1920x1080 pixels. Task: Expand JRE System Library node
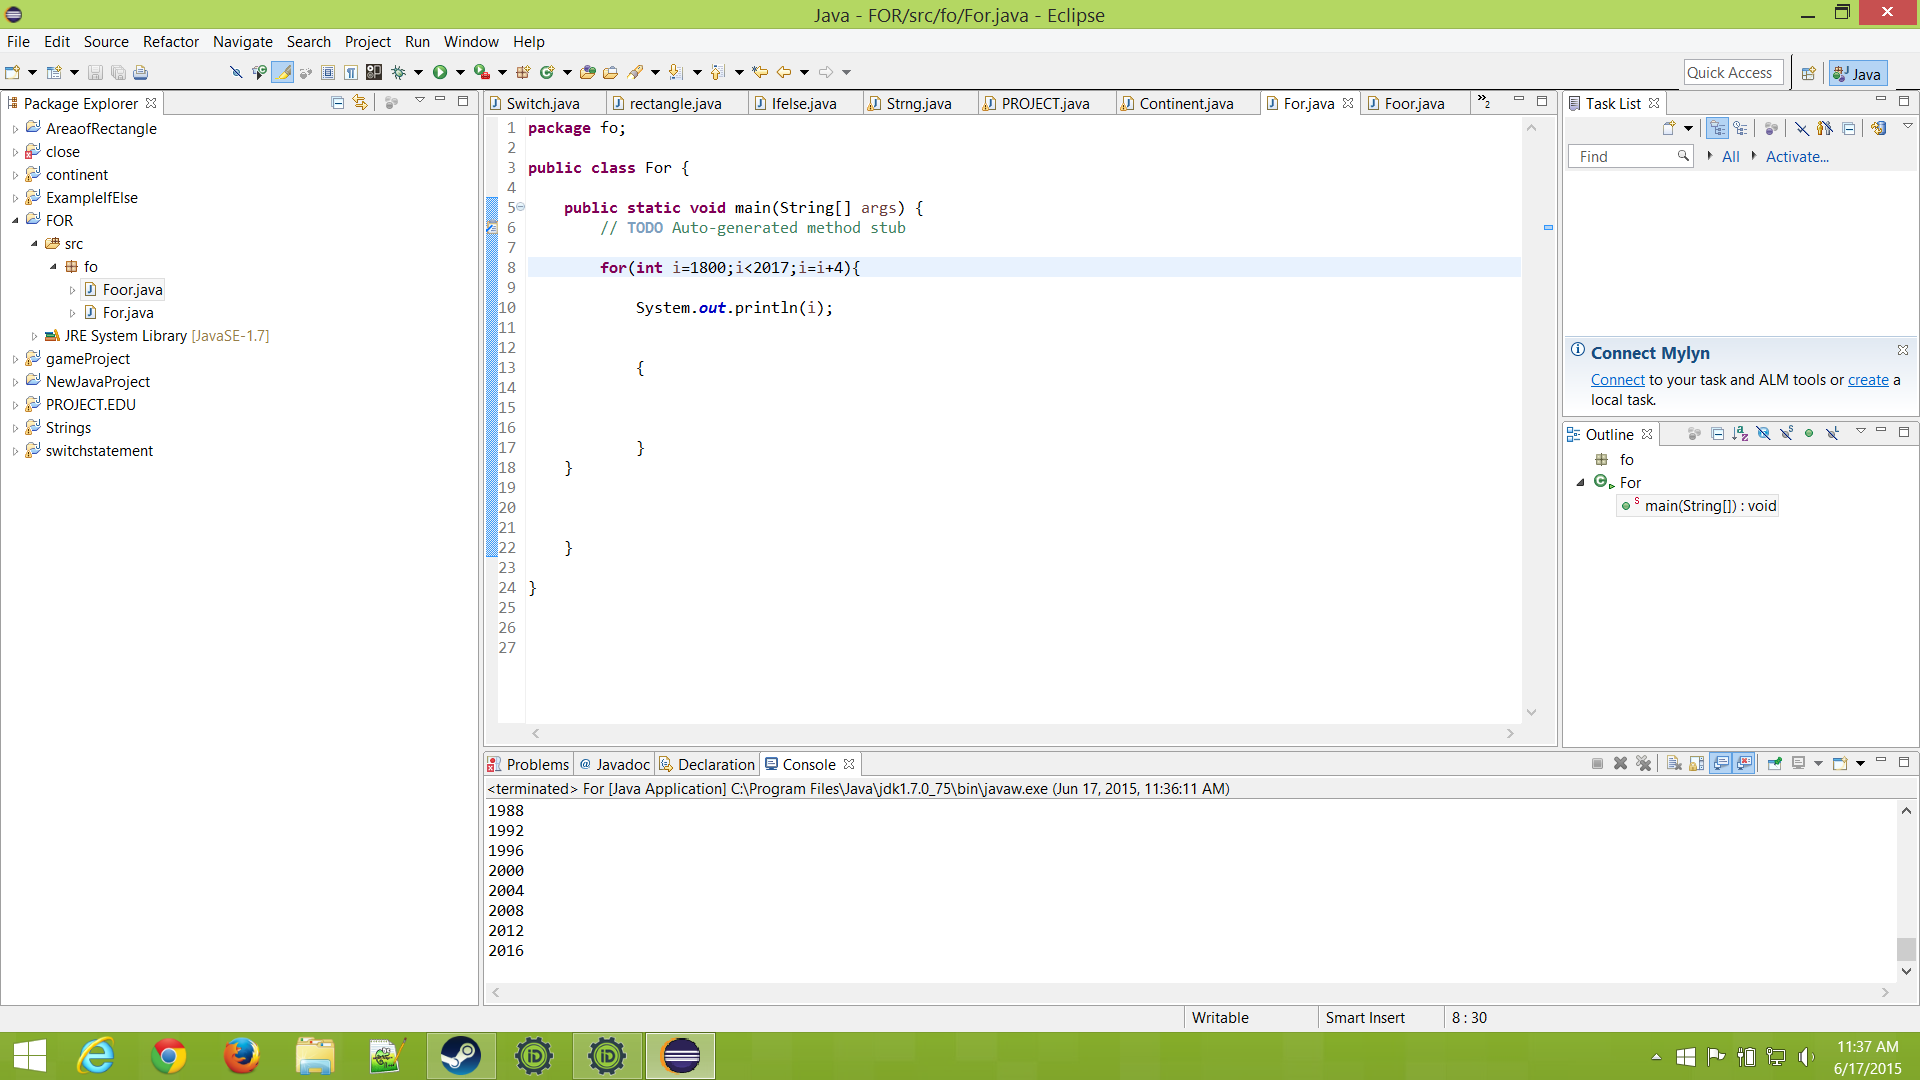click(x=34, y=336)
